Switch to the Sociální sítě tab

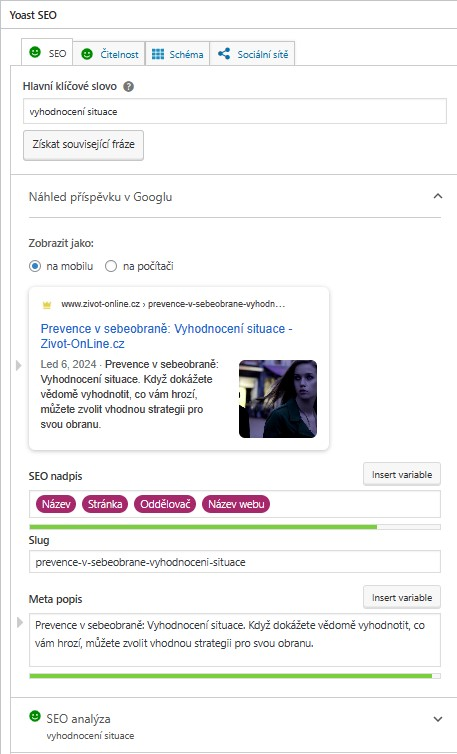(x=253, y=54)
